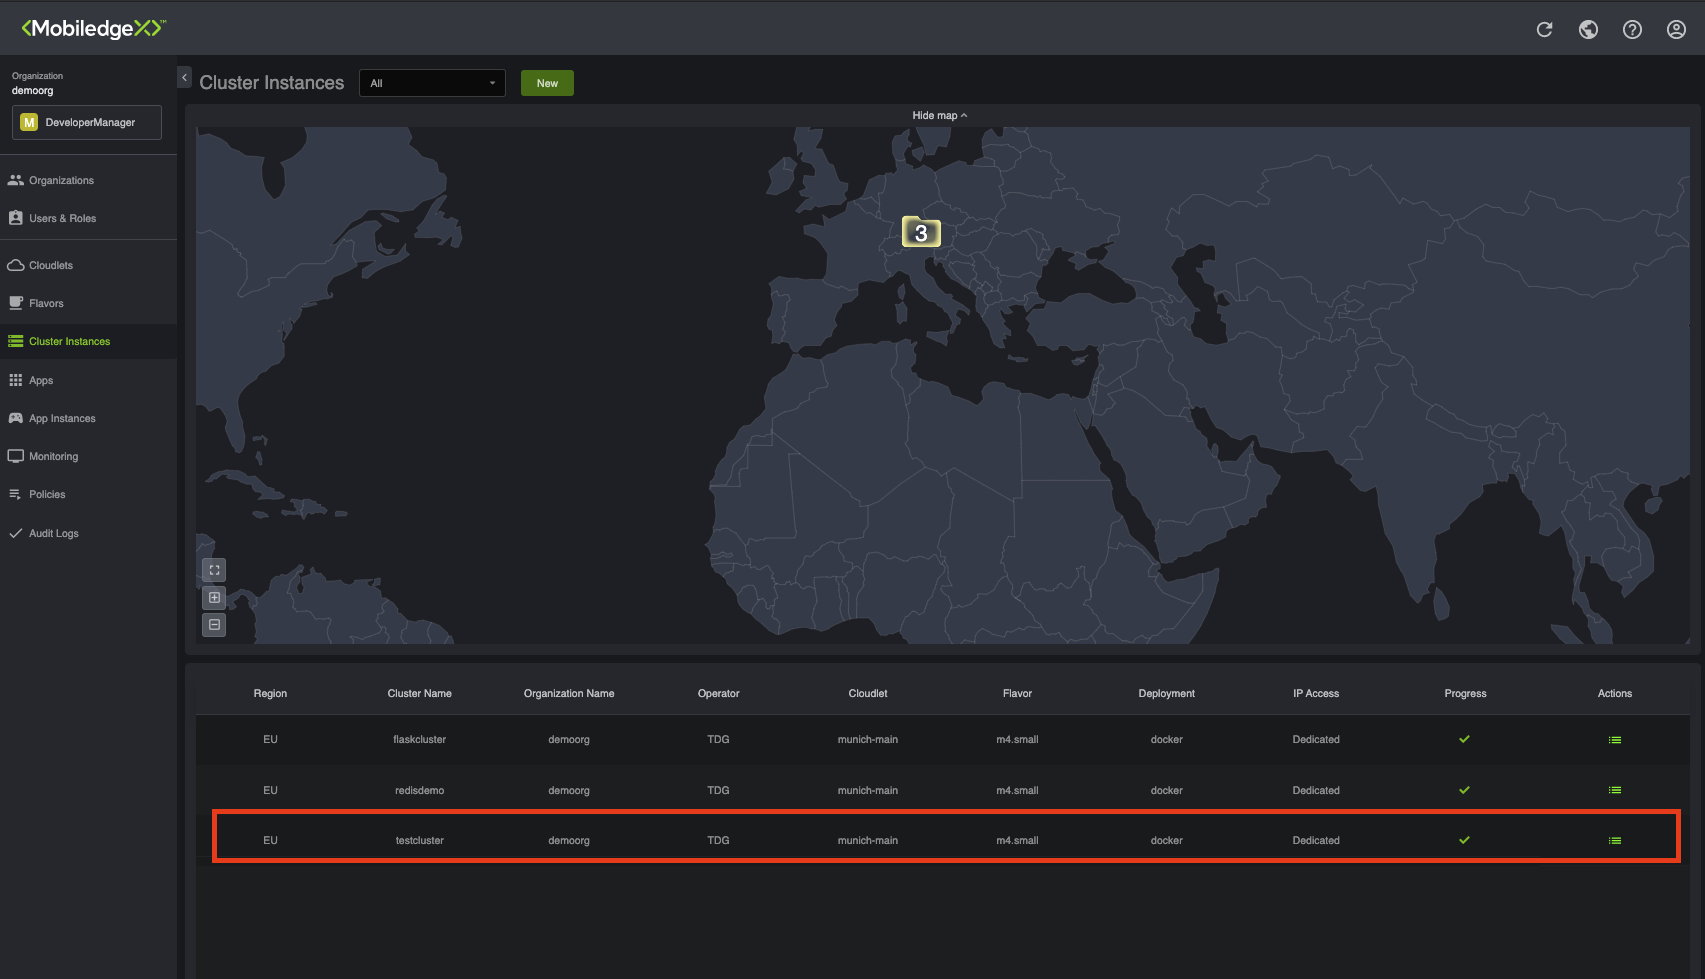Click the flaskcluster cluster name cell
This screenshot has width=1705, height=979.
[x=420, y=739]
